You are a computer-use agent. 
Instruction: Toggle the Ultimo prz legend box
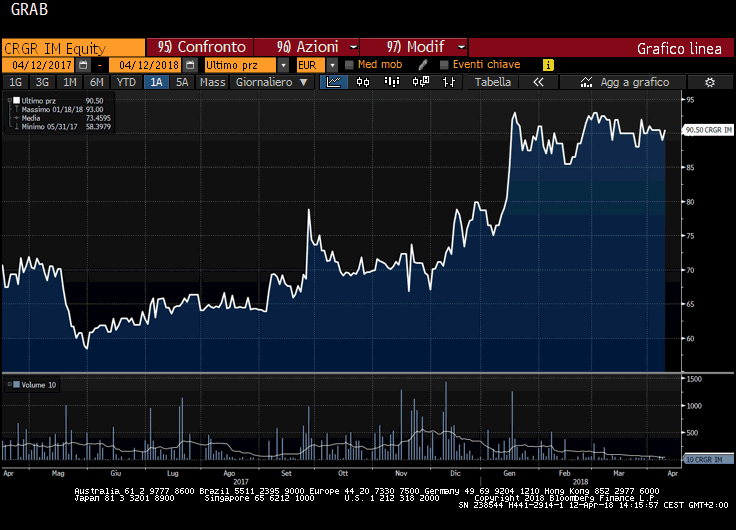coord(14,101)
